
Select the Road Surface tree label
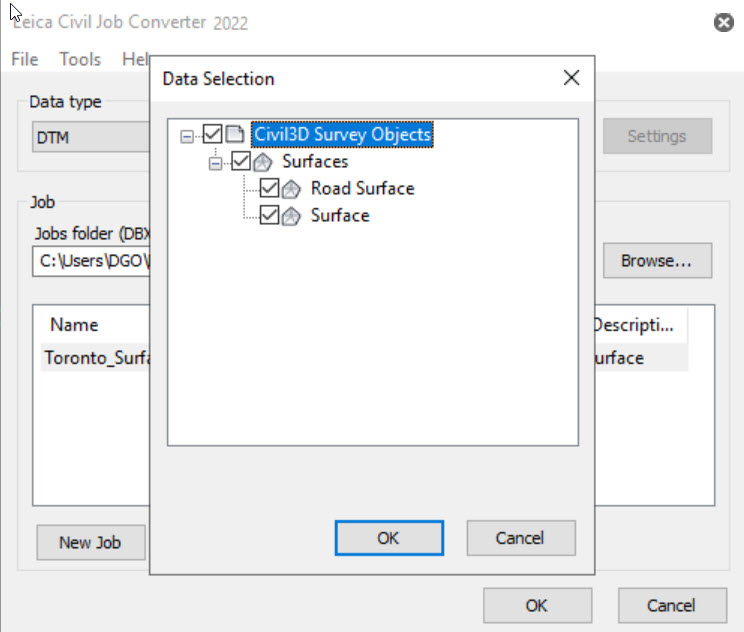pos(362,188)
